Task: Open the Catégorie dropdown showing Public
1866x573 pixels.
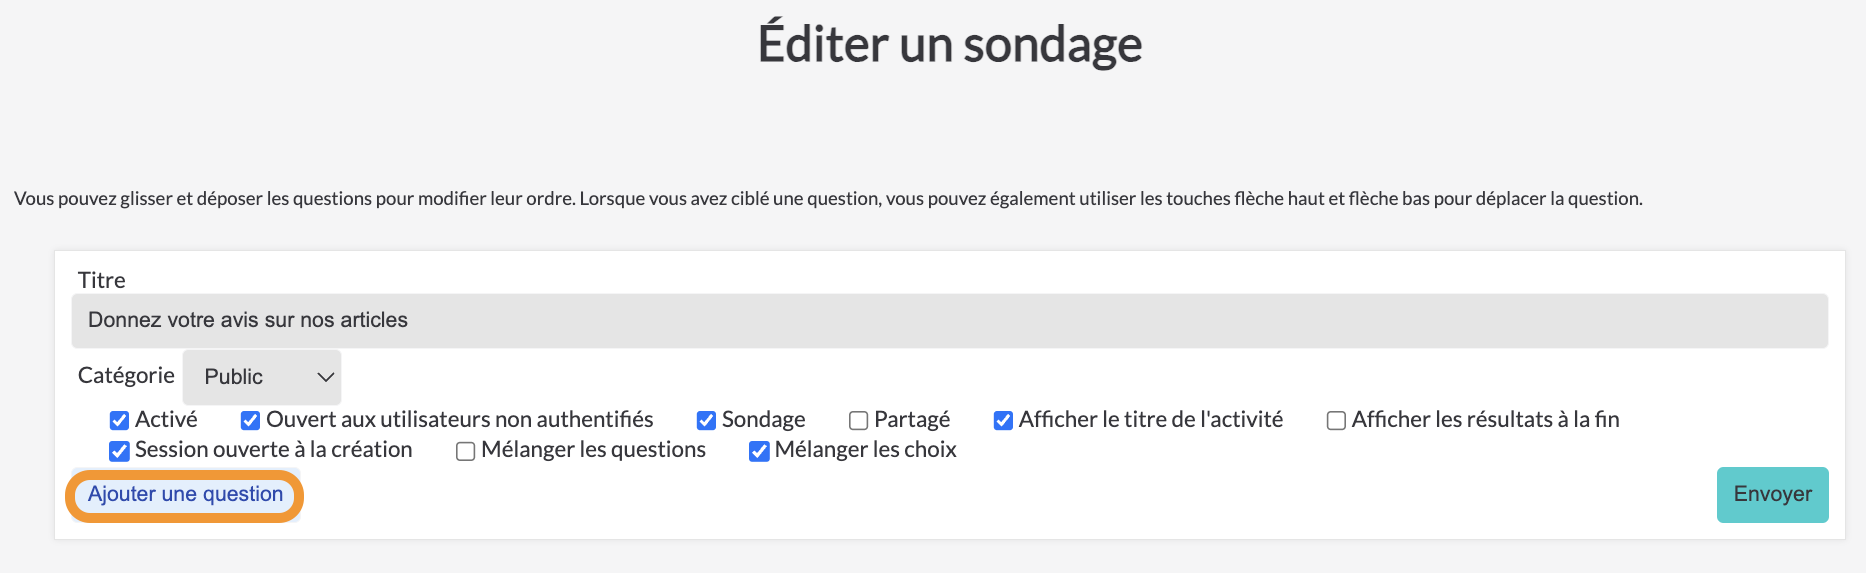Action: (262, 377)
